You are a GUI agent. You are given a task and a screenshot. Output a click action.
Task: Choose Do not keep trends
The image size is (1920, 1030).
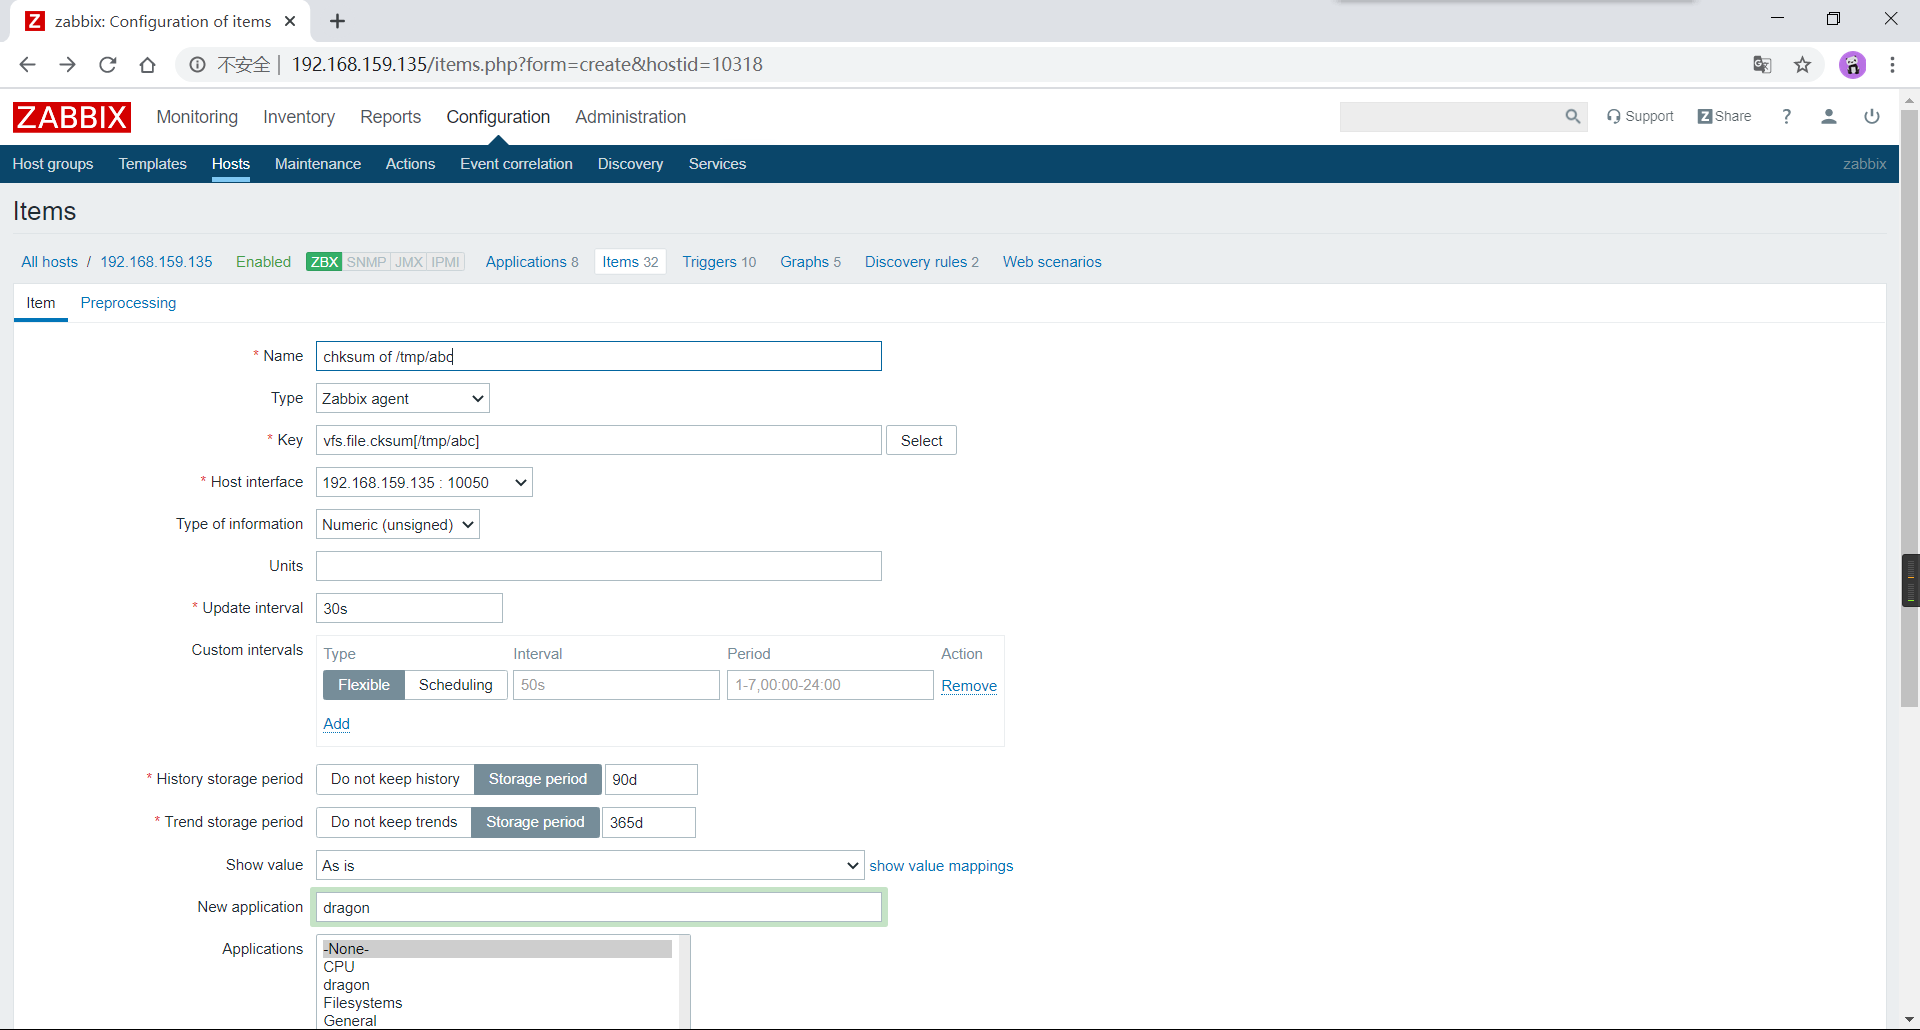(394, 822)
